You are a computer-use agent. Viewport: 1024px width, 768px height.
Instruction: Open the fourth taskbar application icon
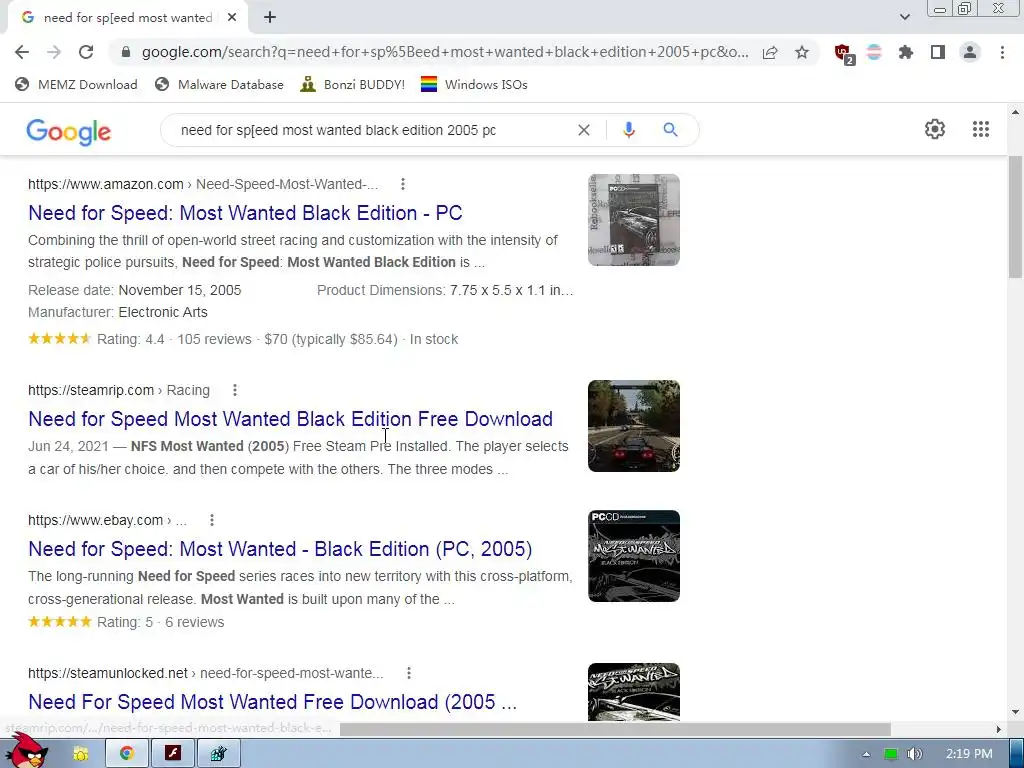point(219,754)
